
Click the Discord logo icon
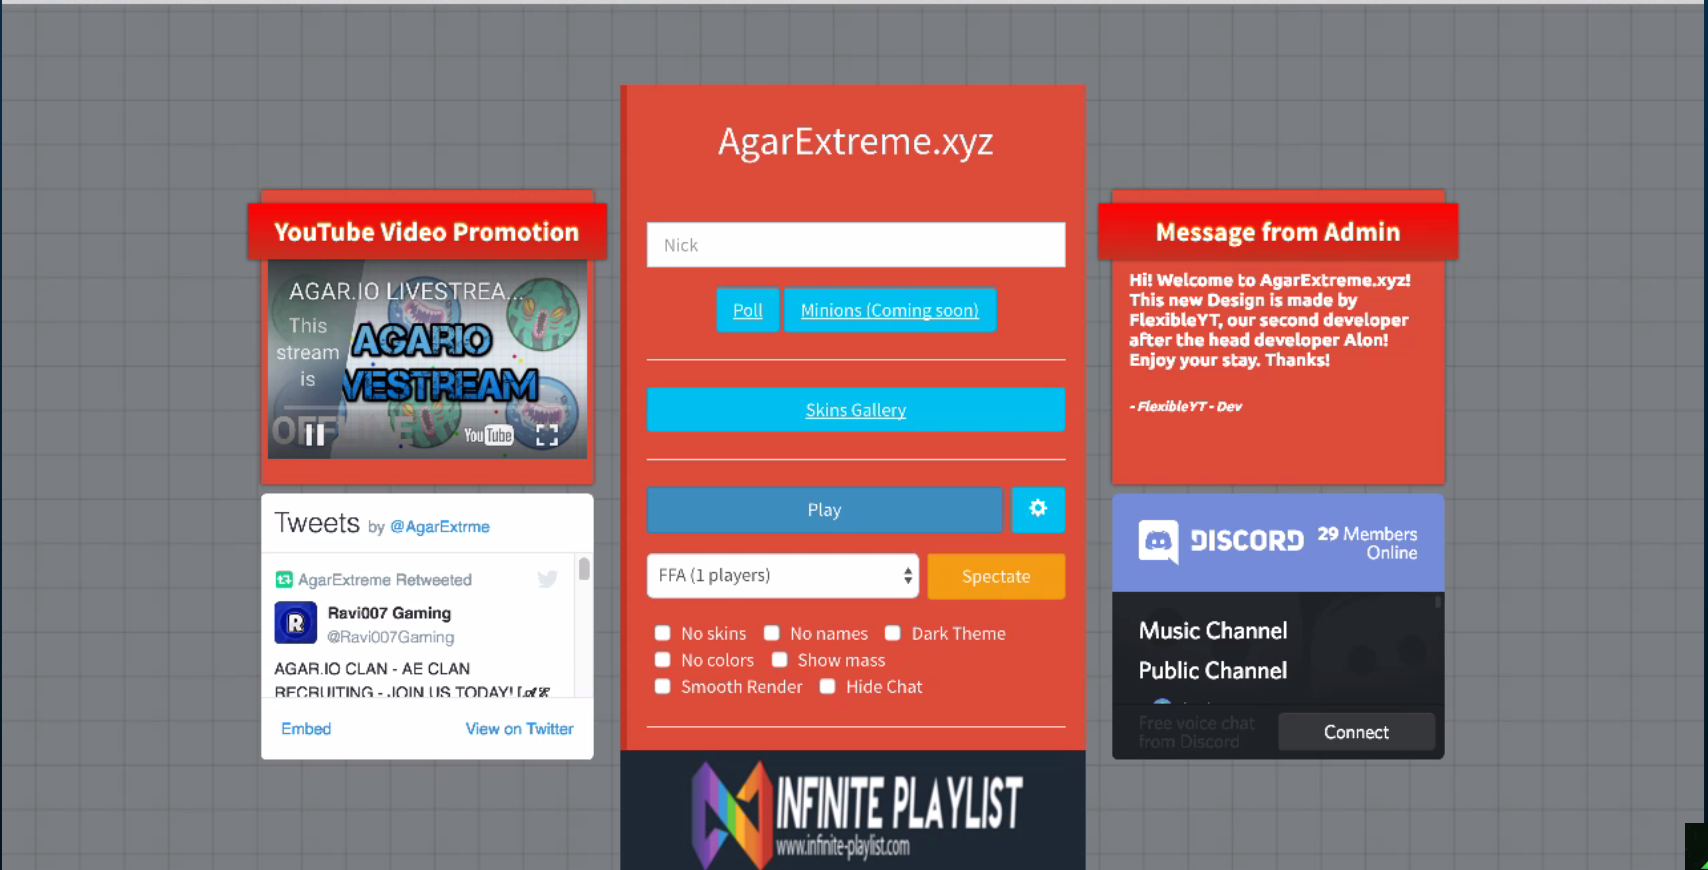[1158, 541]
